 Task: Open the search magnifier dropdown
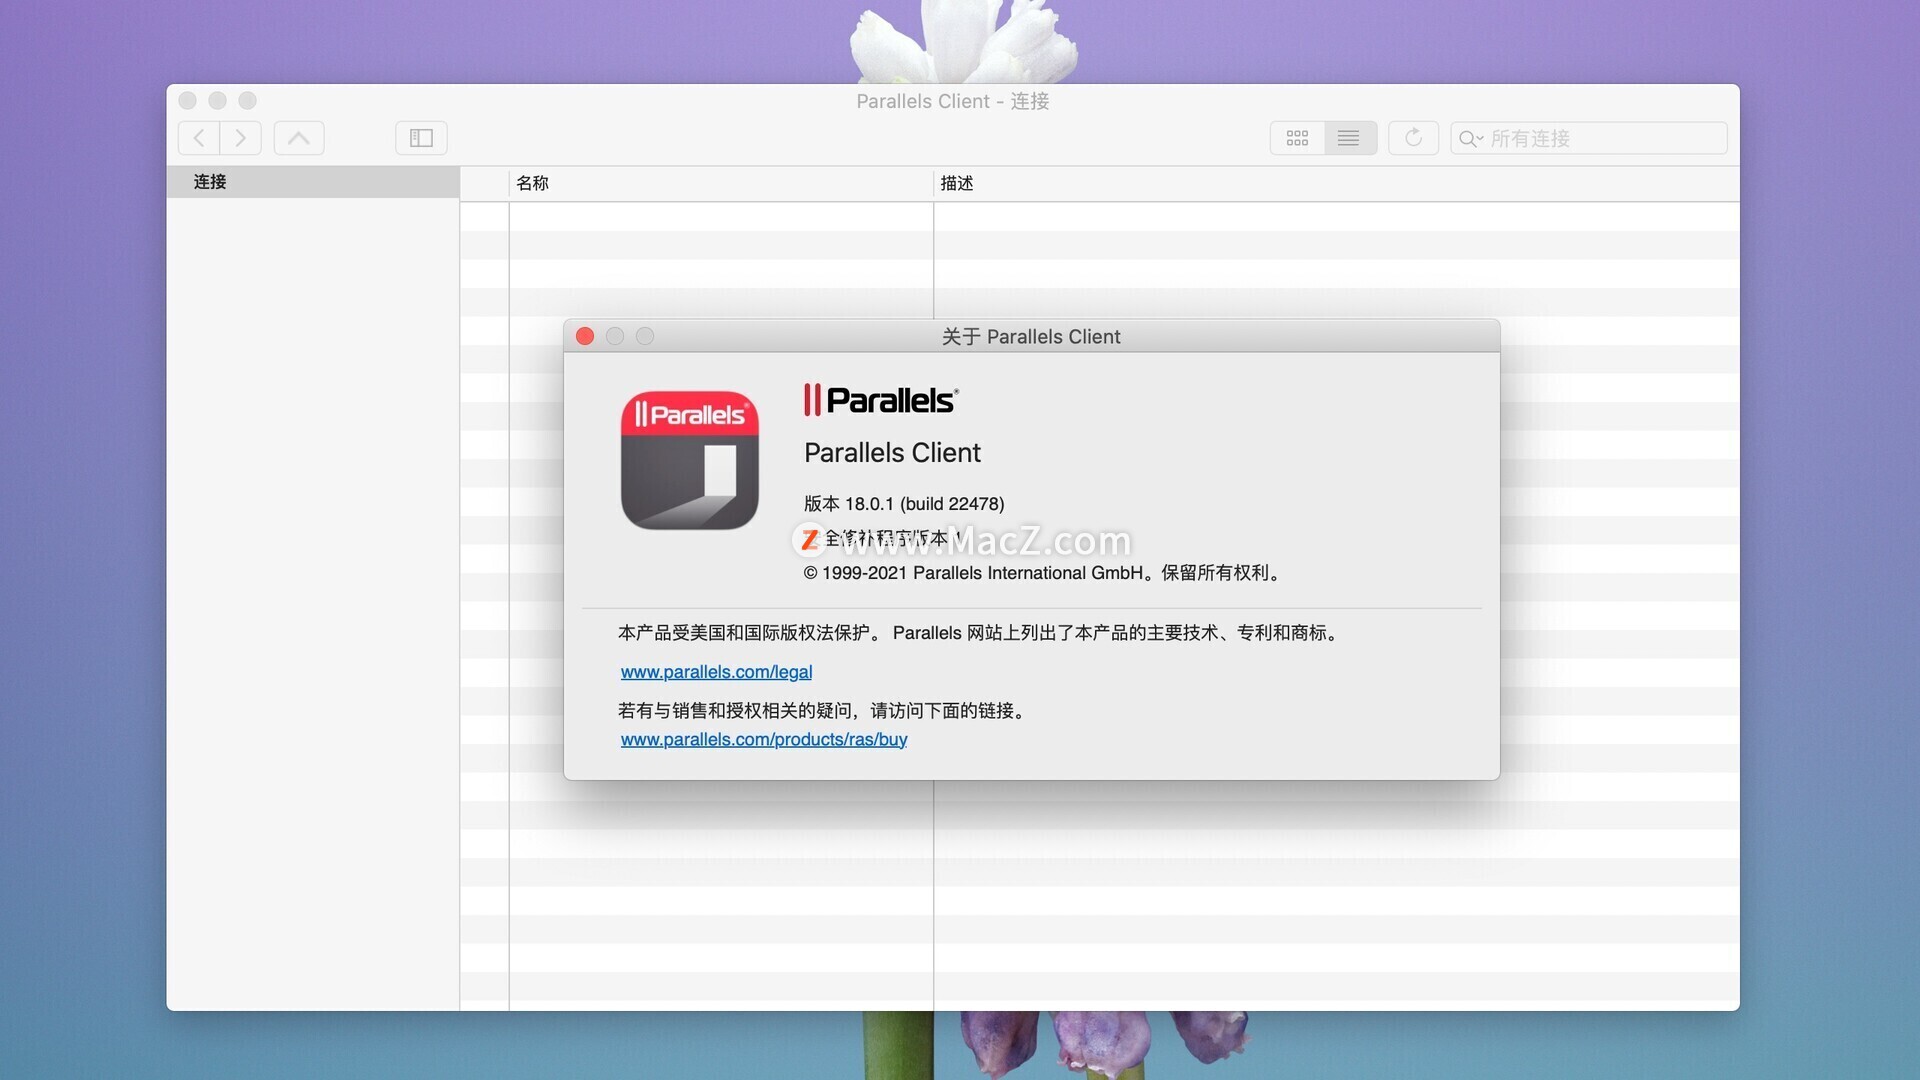pos(1470,138)
